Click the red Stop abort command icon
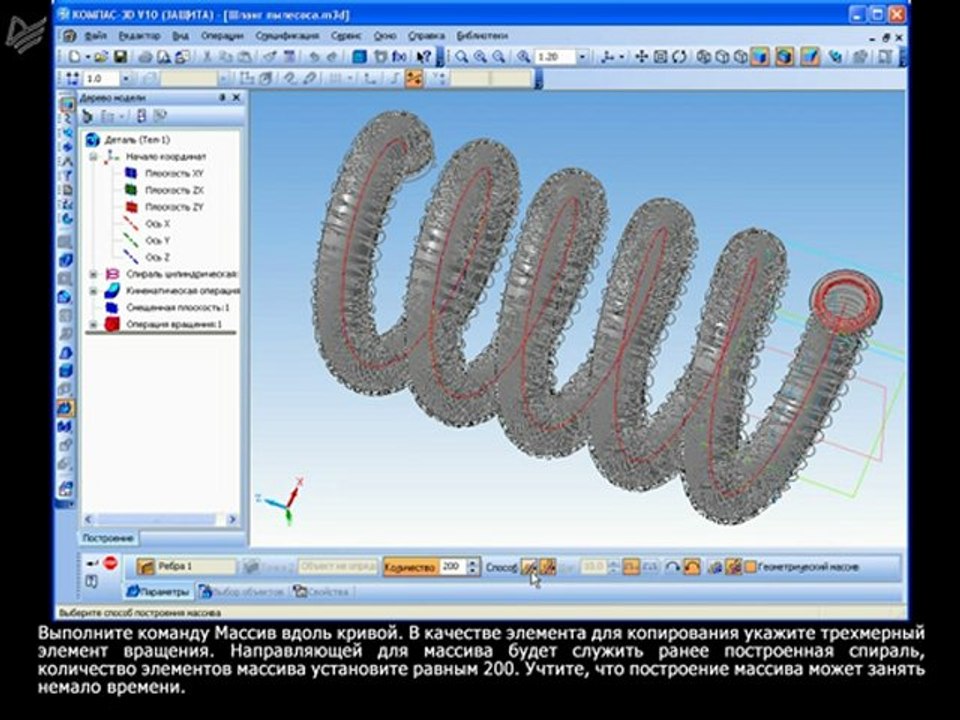The height and width of the screenshot is (720, 960). 110,562
